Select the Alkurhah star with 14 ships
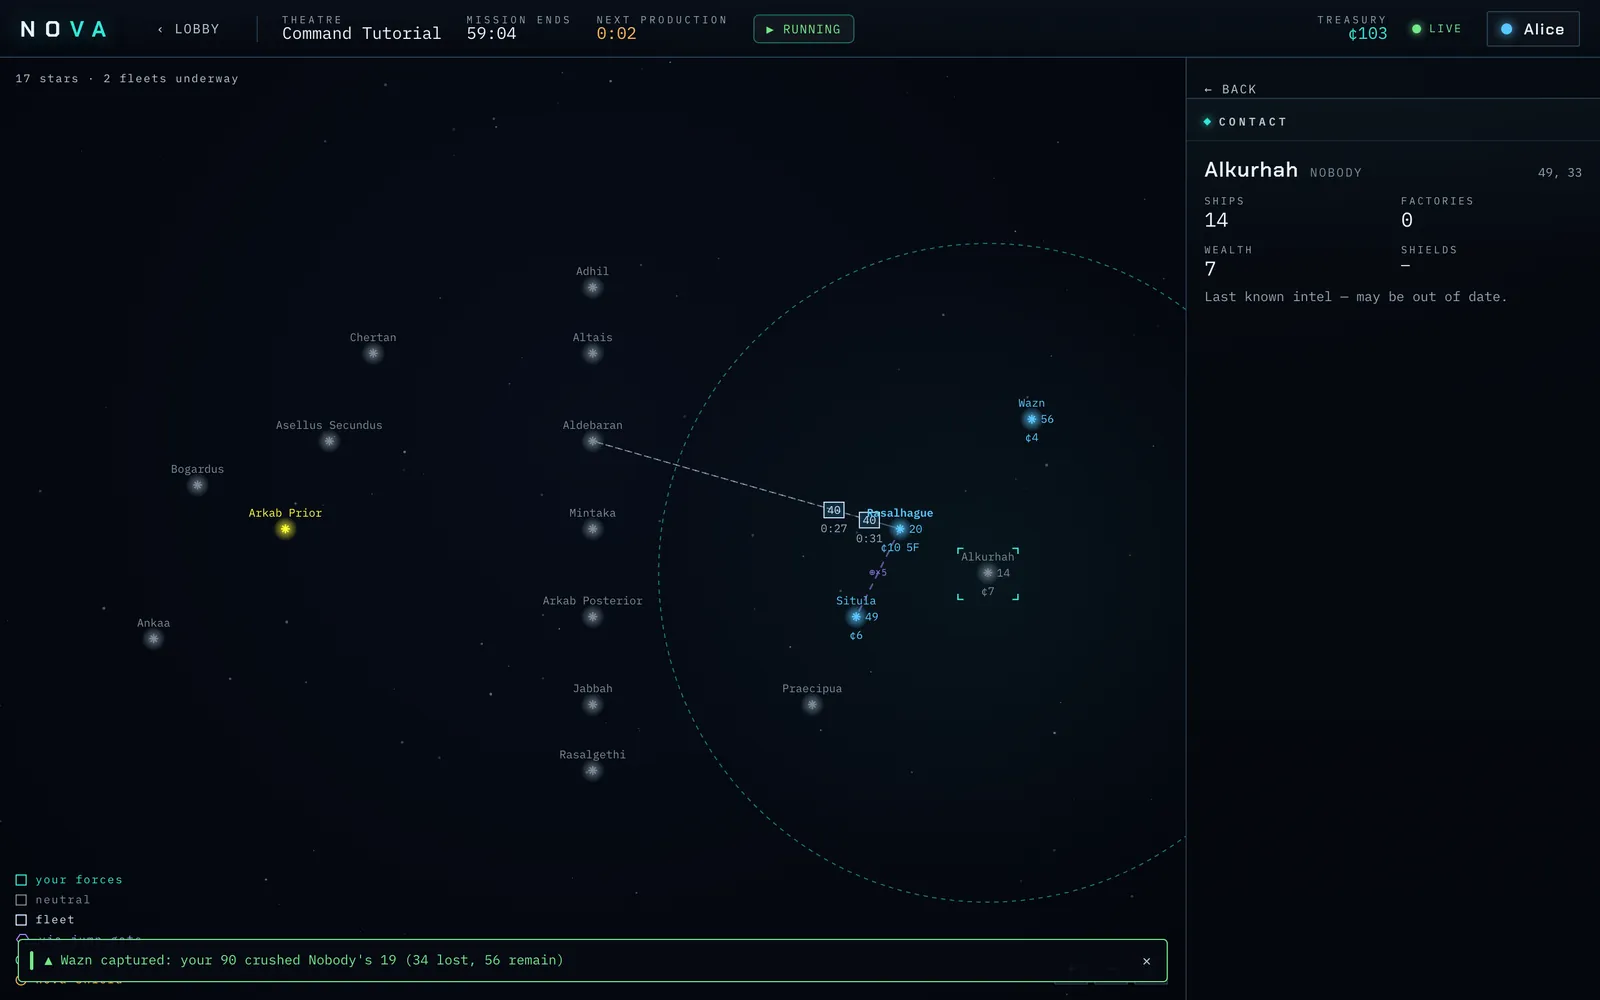Viewport: 1600px width, 1000px height. click(x=988, y=573)
